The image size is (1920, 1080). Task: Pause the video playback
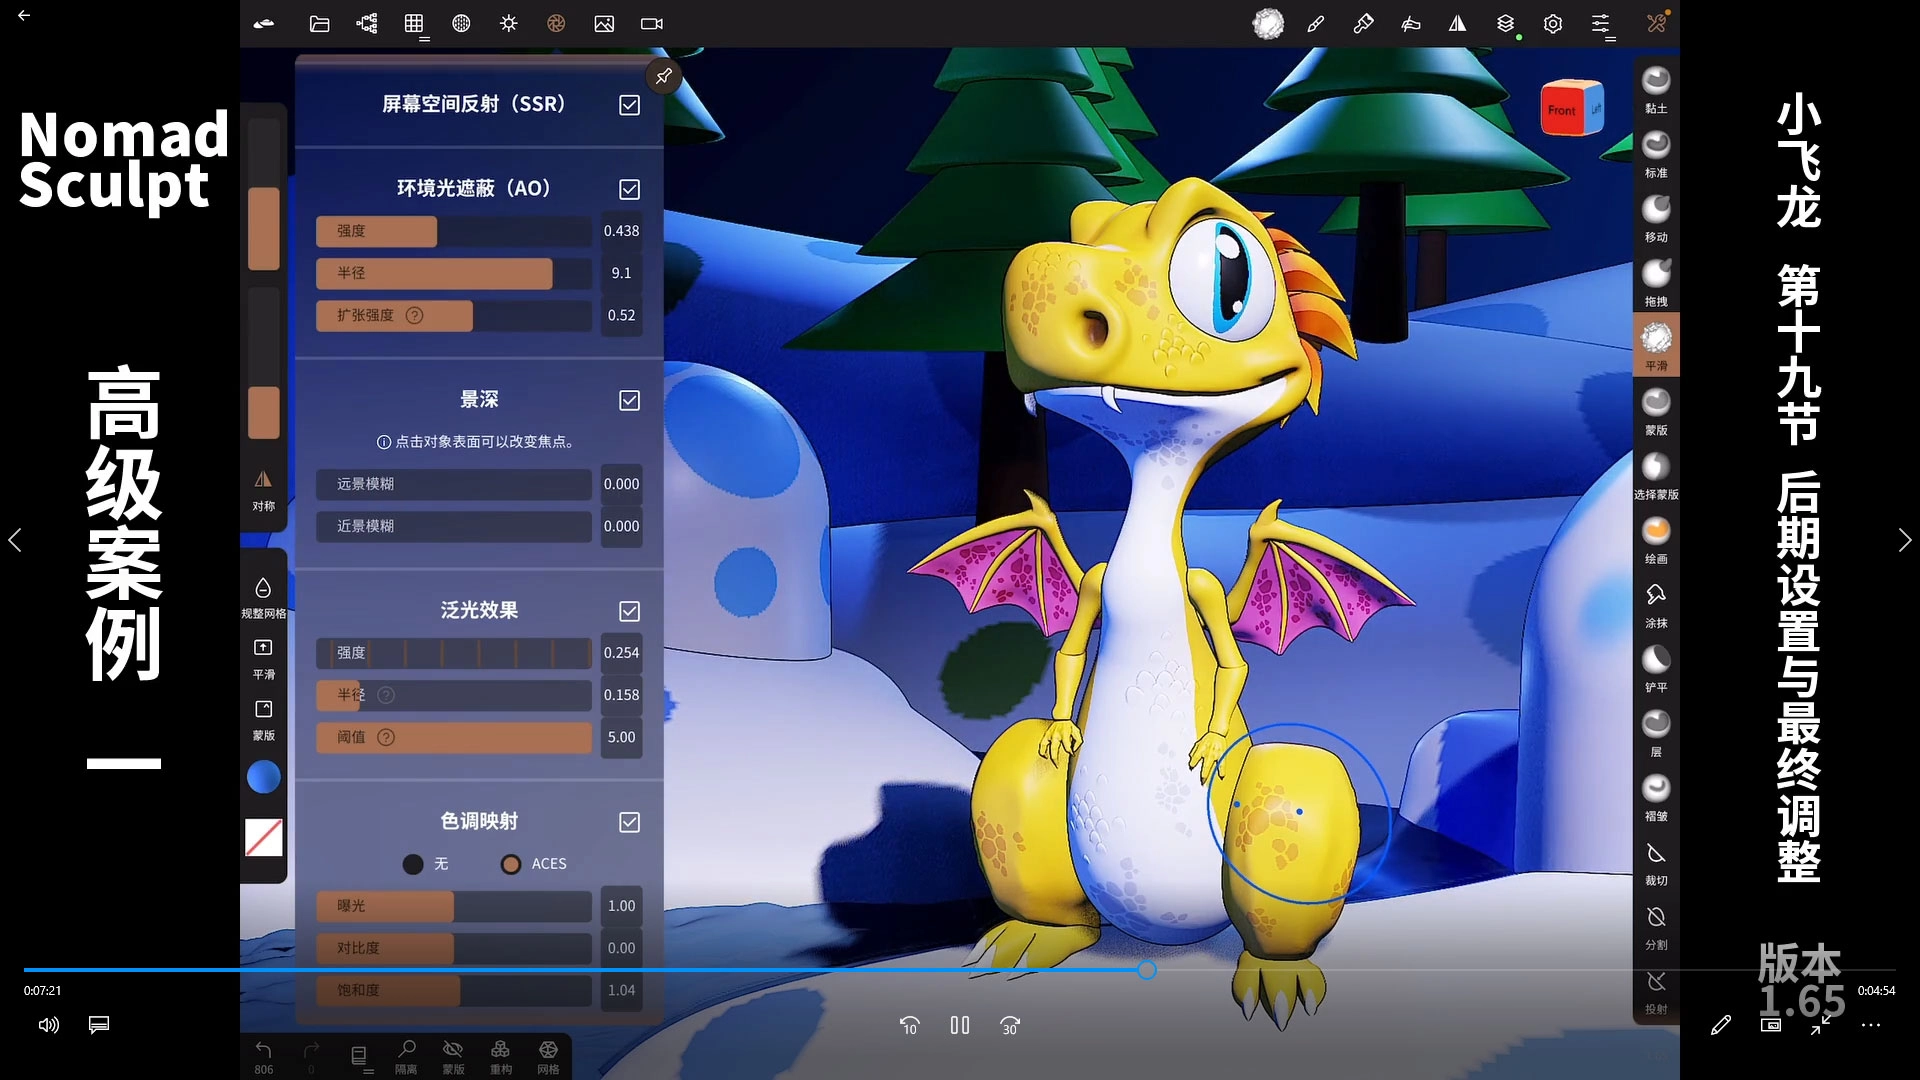pyautogui.click(x=960, y=1025)
